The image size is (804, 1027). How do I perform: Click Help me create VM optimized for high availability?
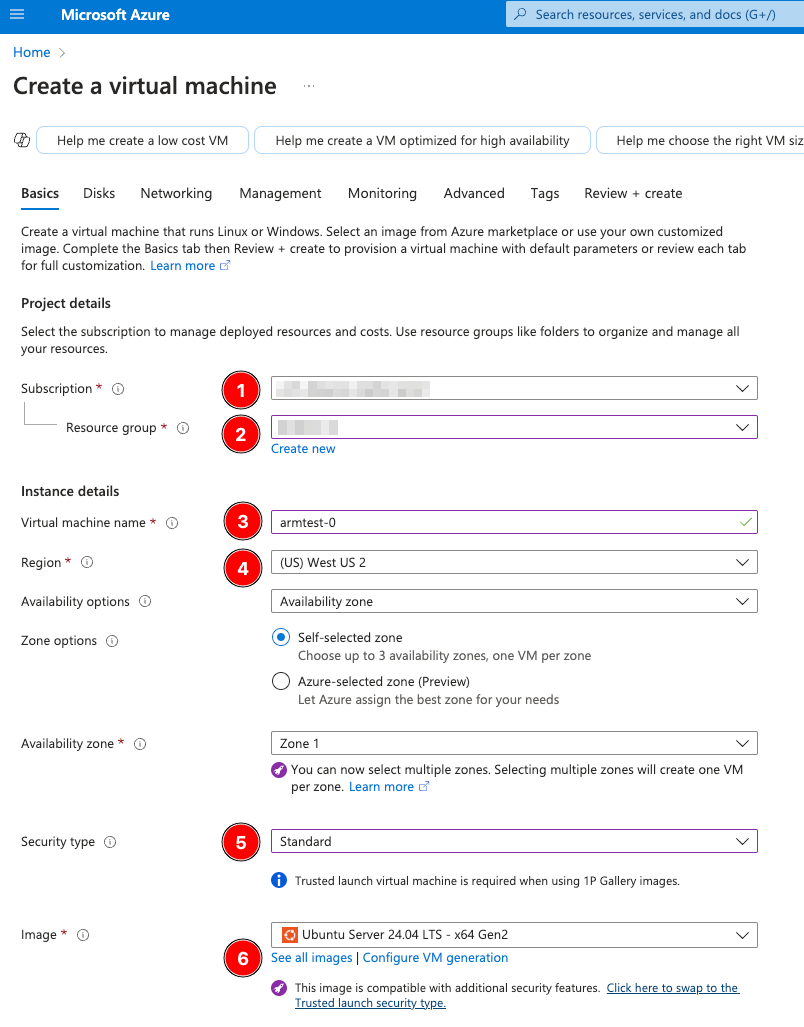pos(422,140)
